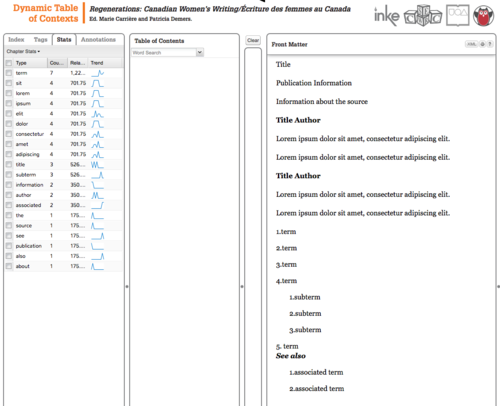The image size is (500, 406).
Task: Click the XML button in Front Matter header
Action: [x=471, y=44]
